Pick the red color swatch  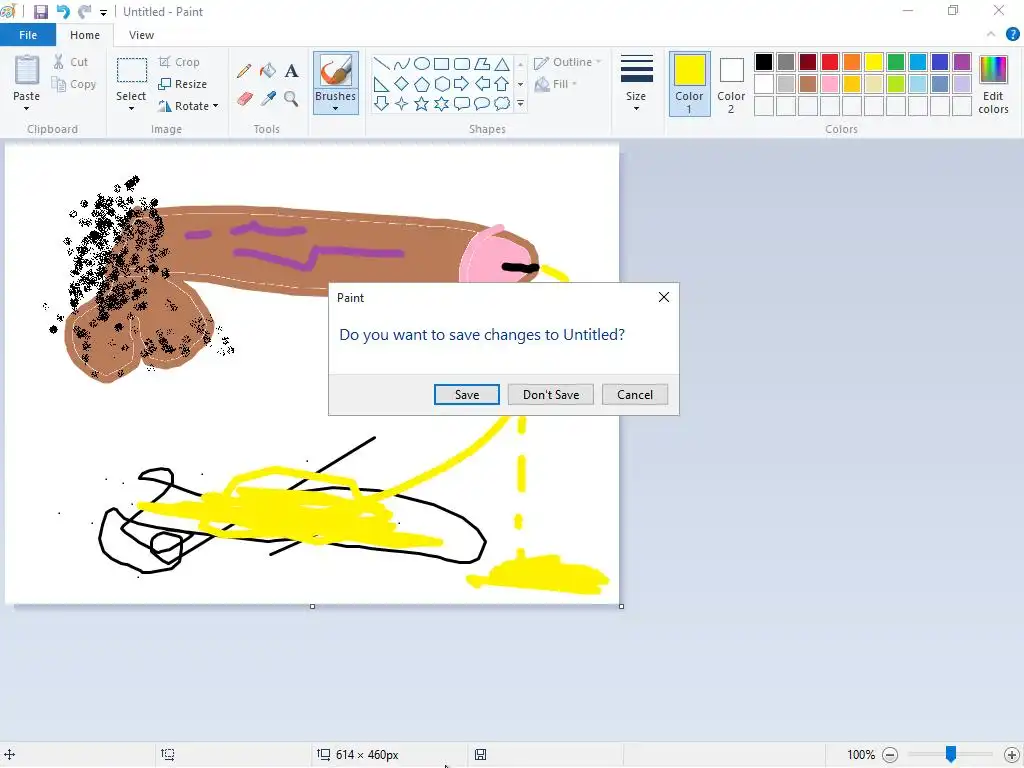pyautogui.click(x=830, y=62)
